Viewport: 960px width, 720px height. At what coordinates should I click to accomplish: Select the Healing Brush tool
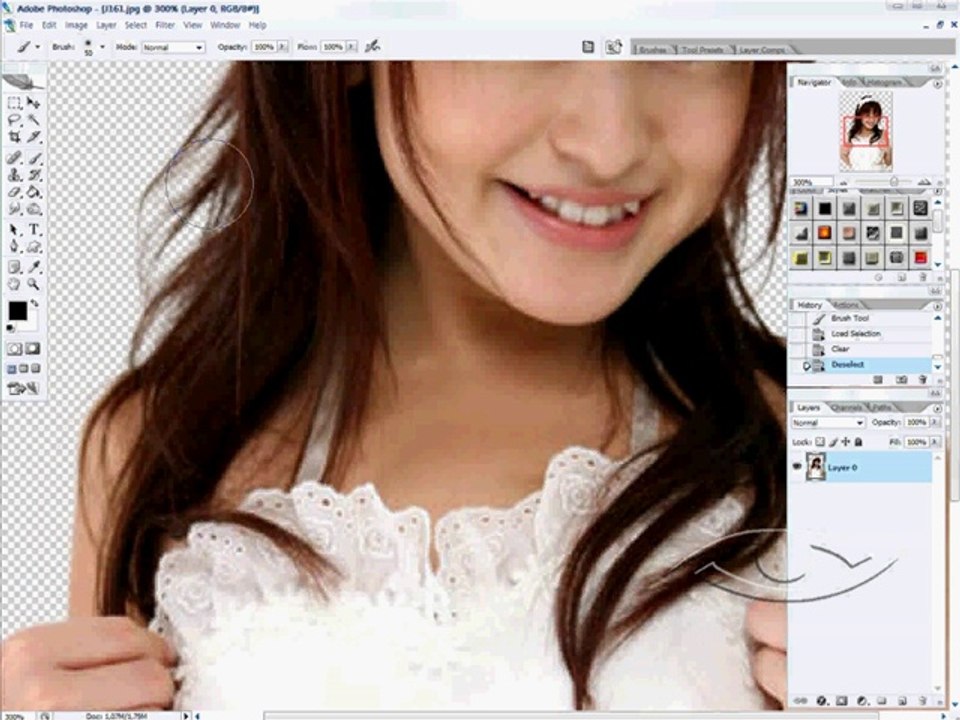[x=14, y=158]
